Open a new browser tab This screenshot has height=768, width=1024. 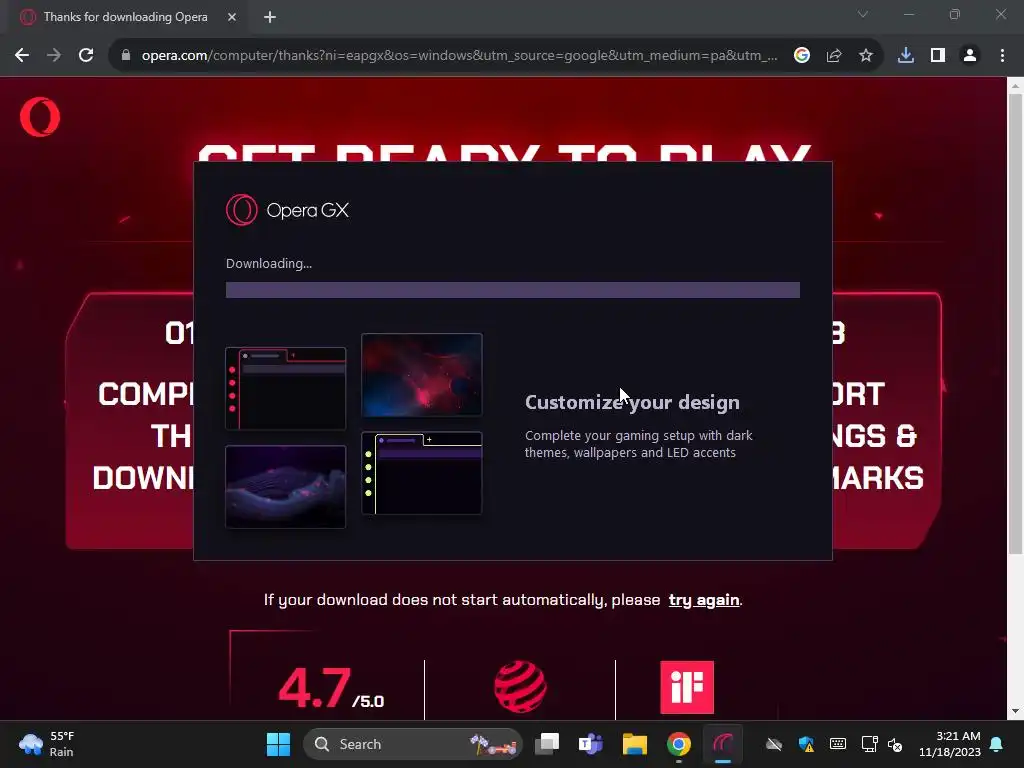(x=270, y=17)
